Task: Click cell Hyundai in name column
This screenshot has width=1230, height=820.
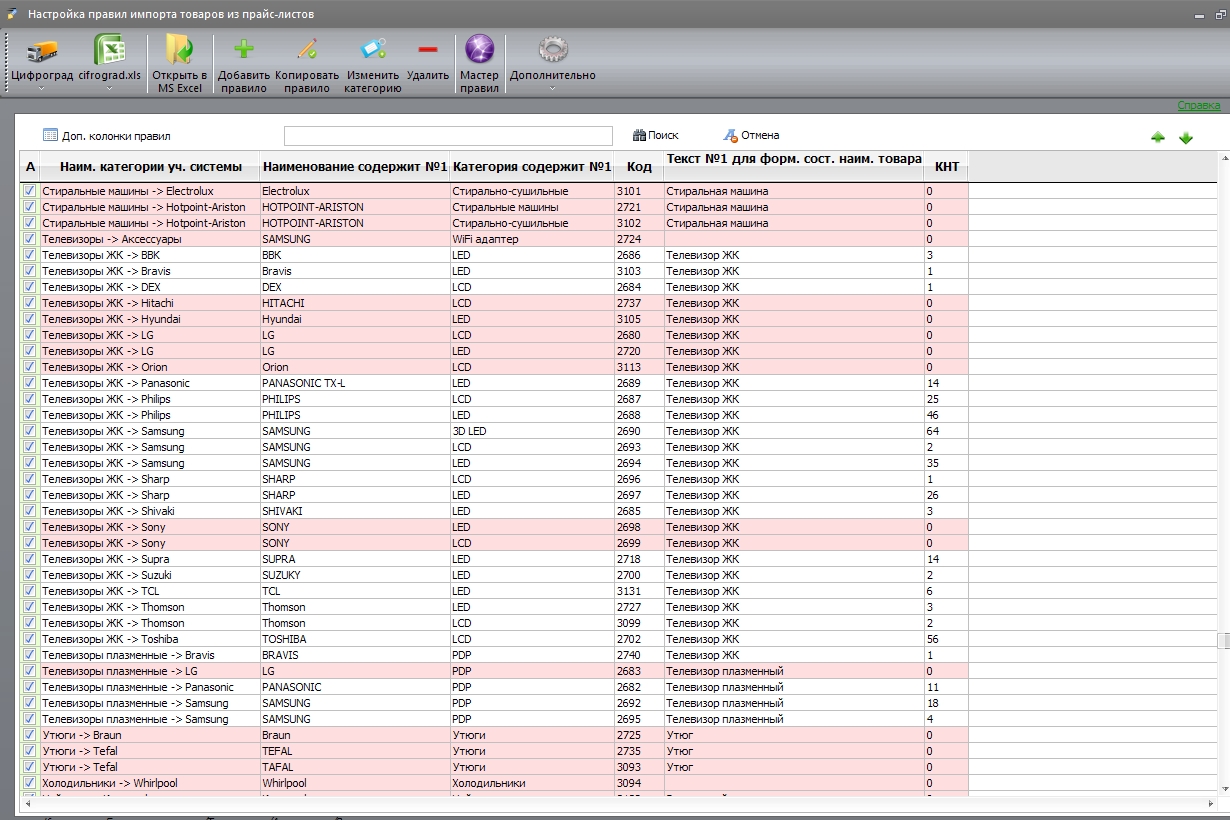Action: pos(355,319)
